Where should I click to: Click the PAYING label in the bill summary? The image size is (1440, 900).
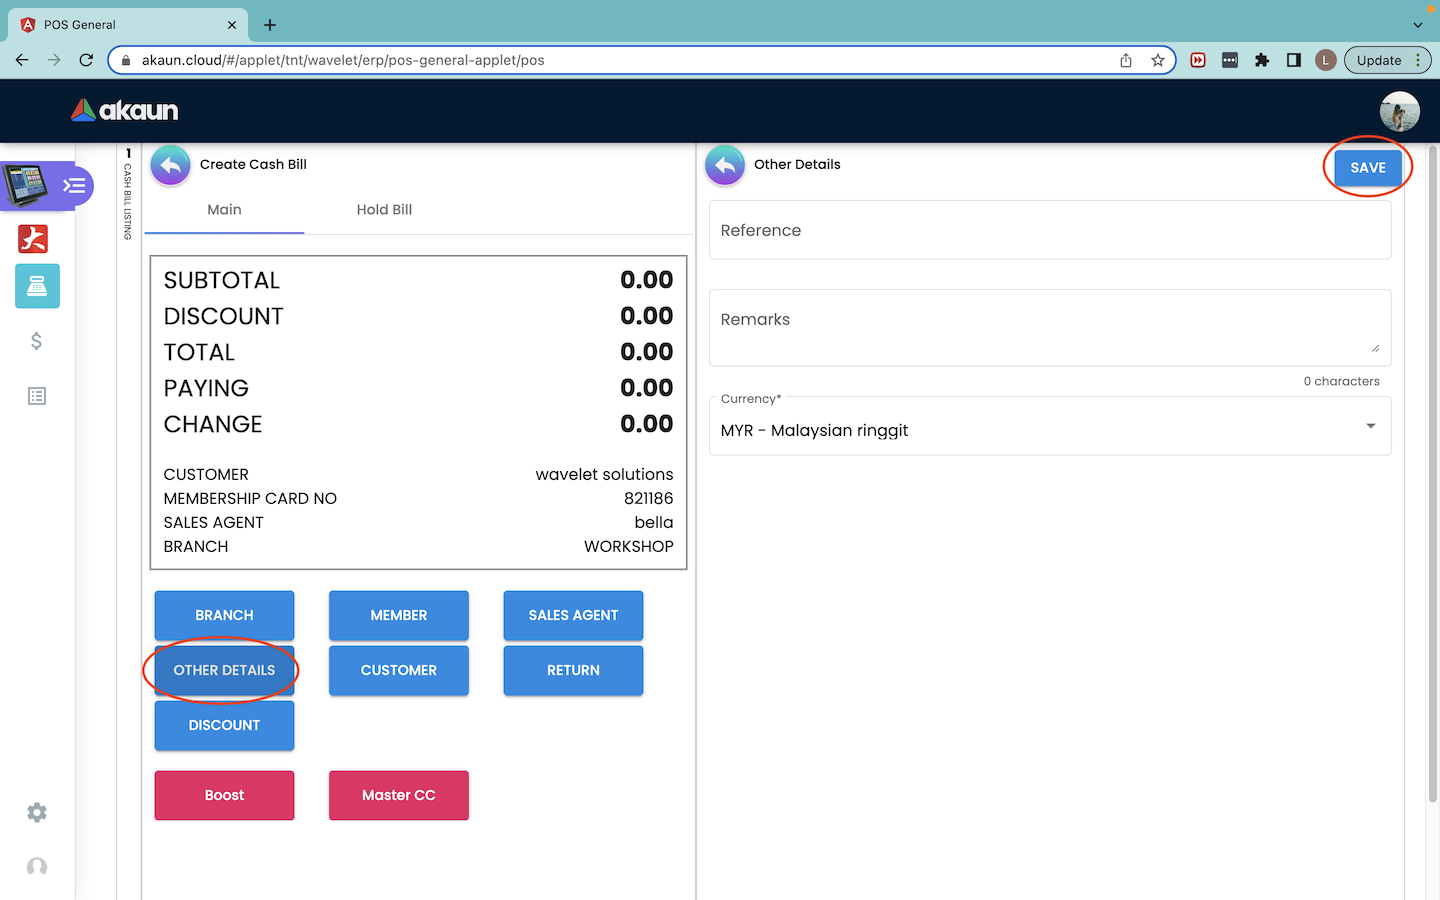(206, 388)
